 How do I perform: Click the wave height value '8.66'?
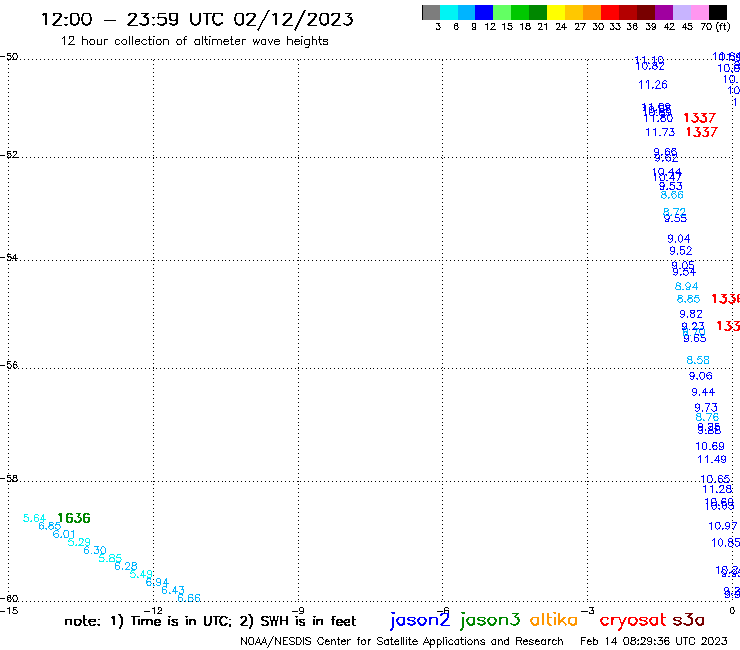coord(672,195)
